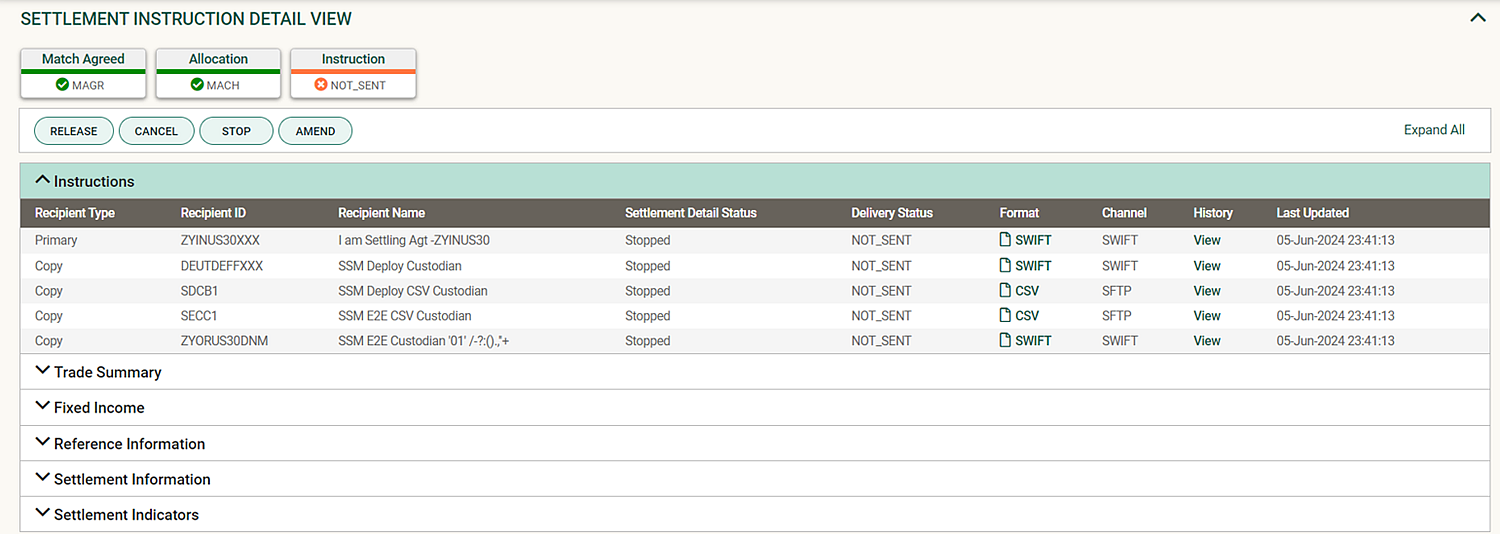Image resolution: width=1500 pixels, height=534 pixels.
Task: Collapse the Instructions section
Action: [42, 181]
